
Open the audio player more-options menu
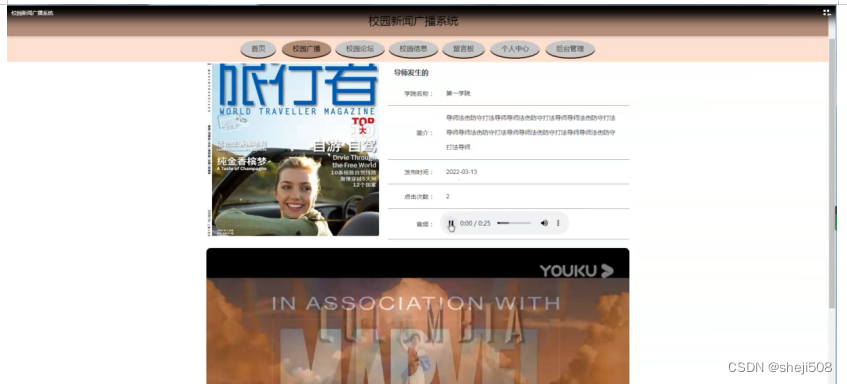pos(558,223)
